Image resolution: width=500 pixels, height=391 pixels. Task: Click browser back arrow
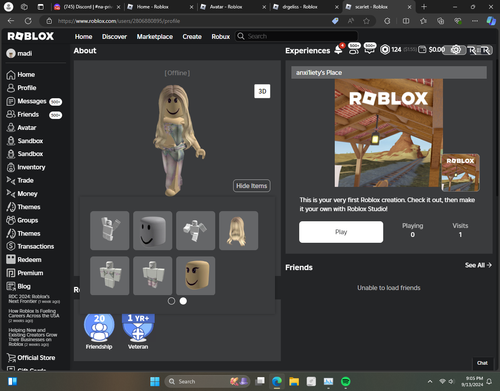click(11, 21)
